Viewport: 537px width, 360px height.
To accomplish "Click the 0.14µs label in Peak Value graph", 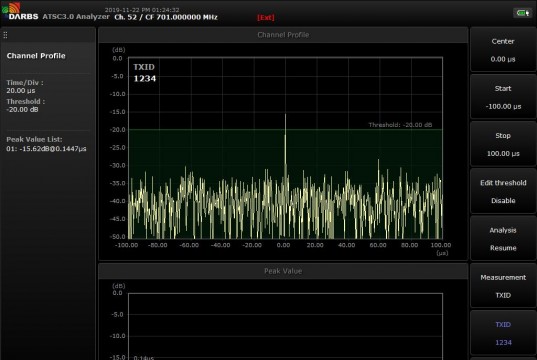I will (x=143, y=357).
